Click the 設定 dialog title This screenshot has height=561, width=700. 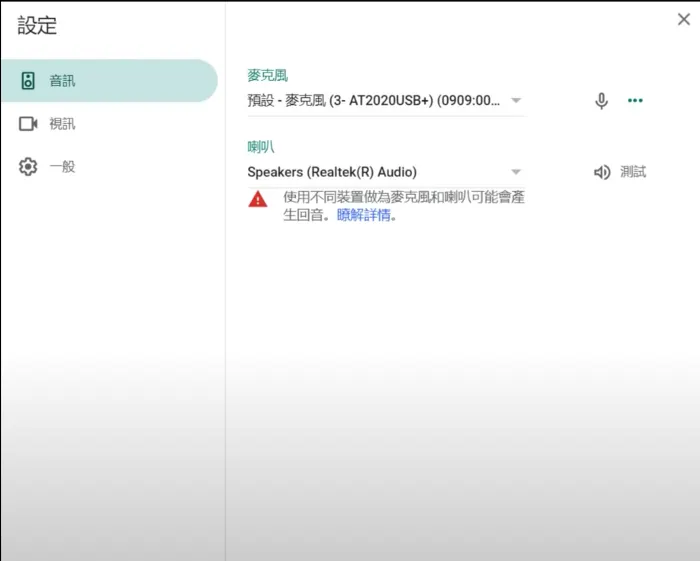37,25
